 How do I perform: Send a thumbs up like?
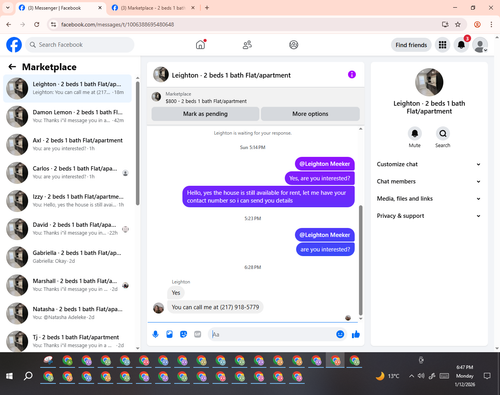click(x=356, y=334)
